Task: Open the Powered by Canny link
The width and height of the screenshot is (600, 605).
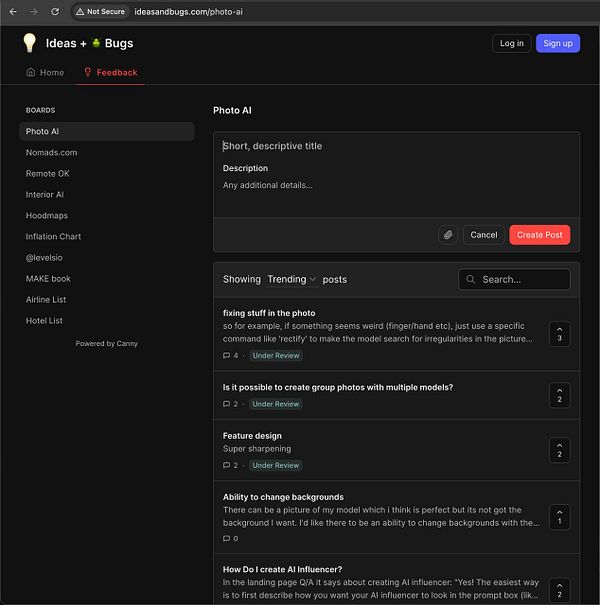Action: [x=107, y=344]
